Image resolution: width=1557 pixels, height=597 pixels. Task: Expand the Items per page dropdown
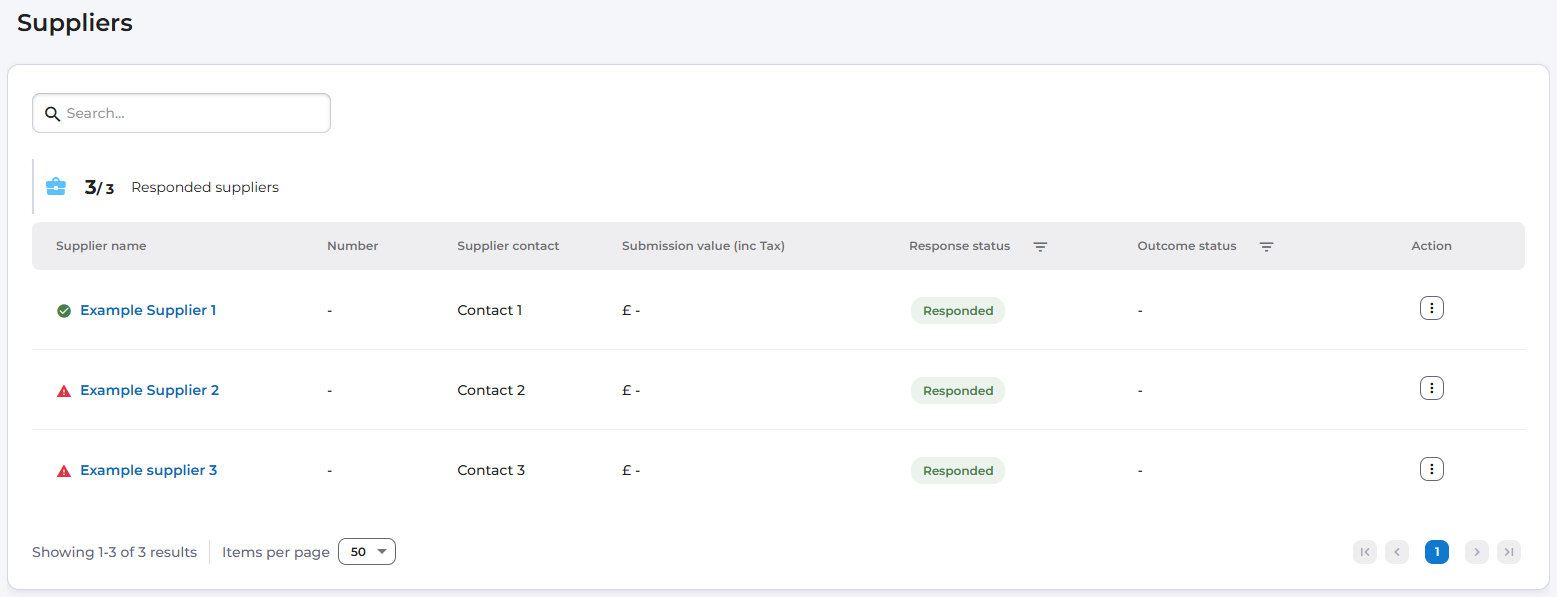(x=367, y=552)
